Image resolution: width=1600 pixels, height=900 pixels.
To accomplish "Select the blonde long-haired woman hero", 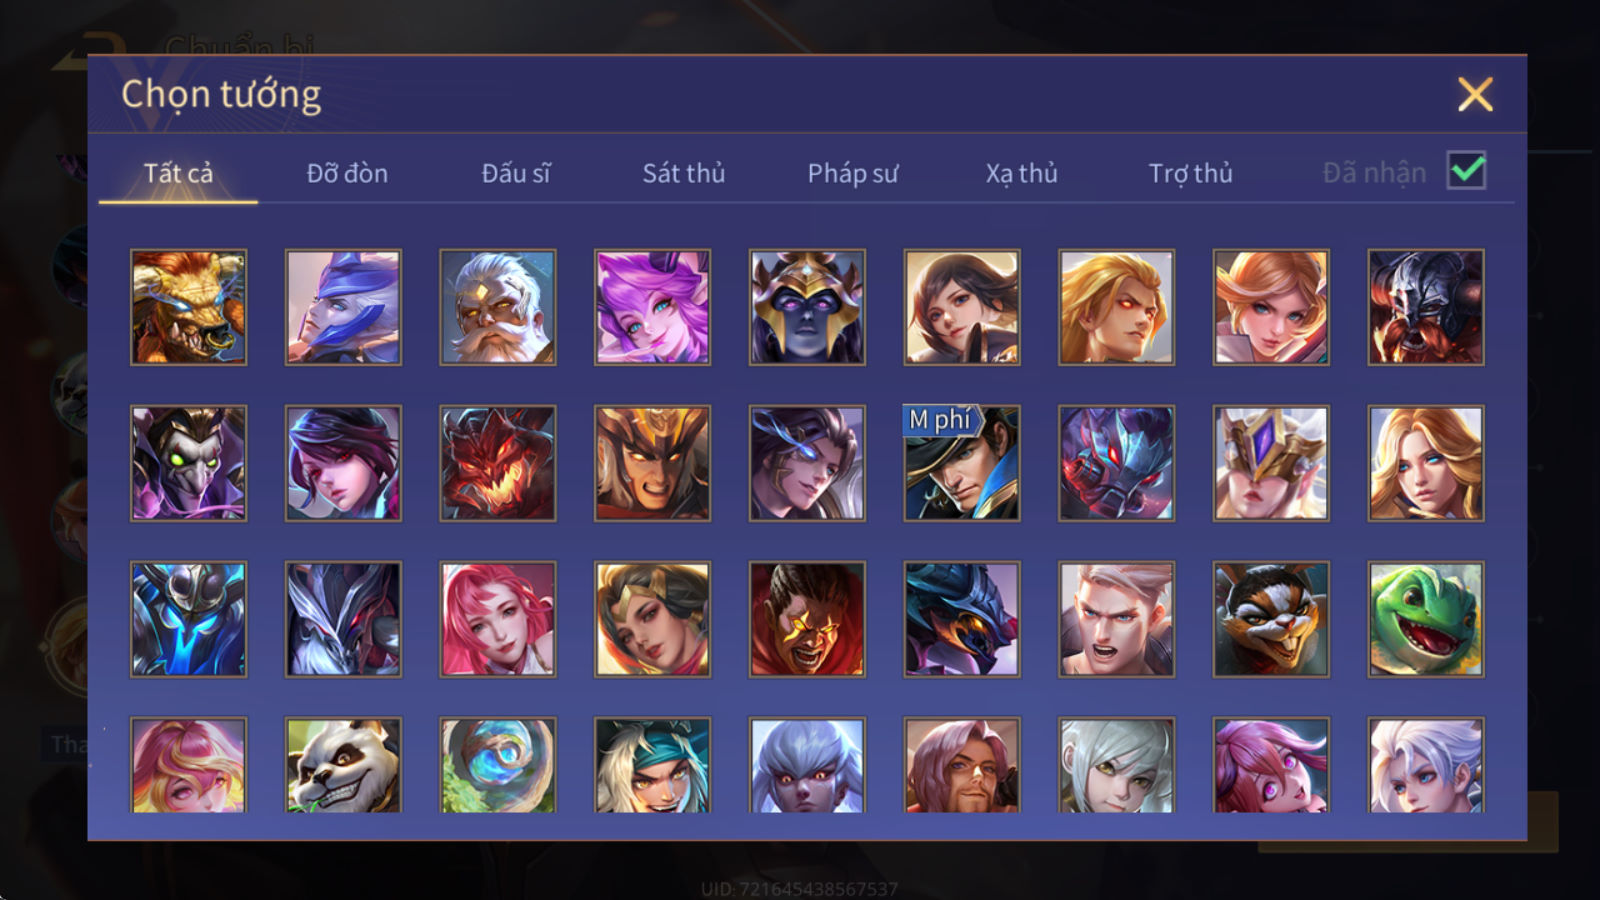I will [x=1426, y=463].
